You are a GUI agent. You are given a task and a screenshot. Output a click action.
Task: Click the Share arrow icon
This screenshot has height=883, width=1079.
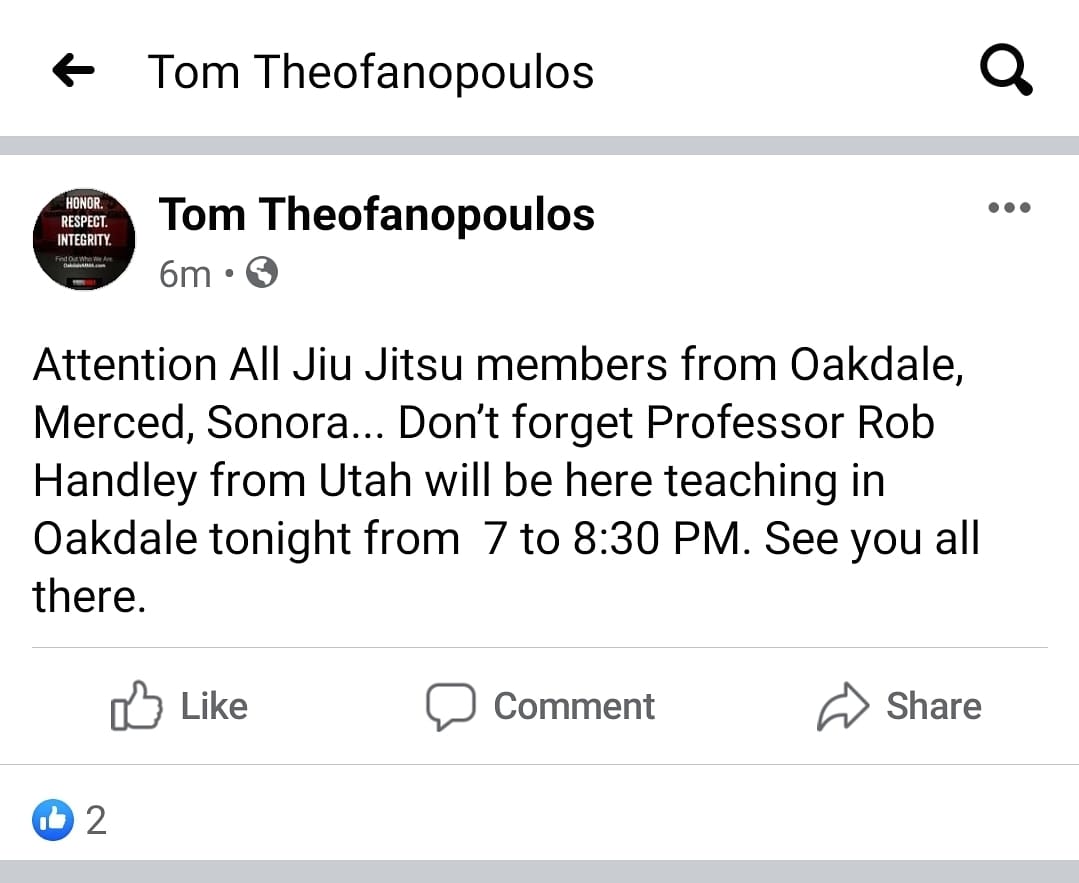pos(844,706)
